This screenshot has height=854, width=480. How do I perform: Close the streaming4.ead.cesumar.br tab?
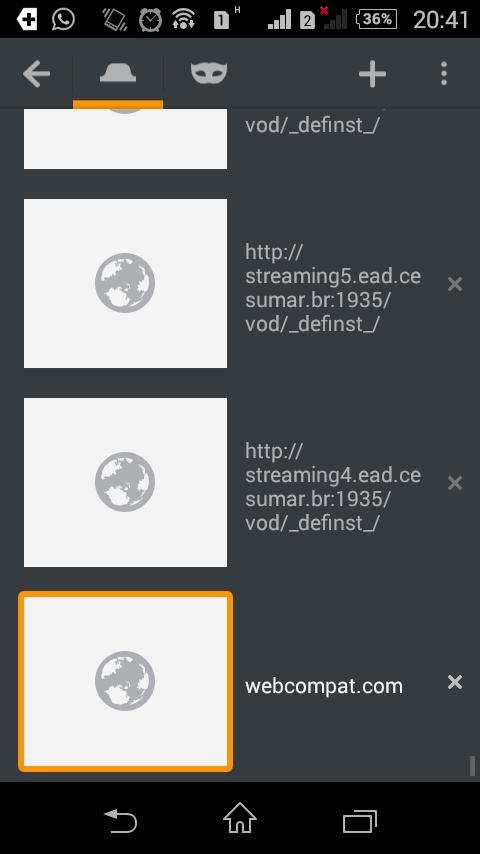point(455,483)
